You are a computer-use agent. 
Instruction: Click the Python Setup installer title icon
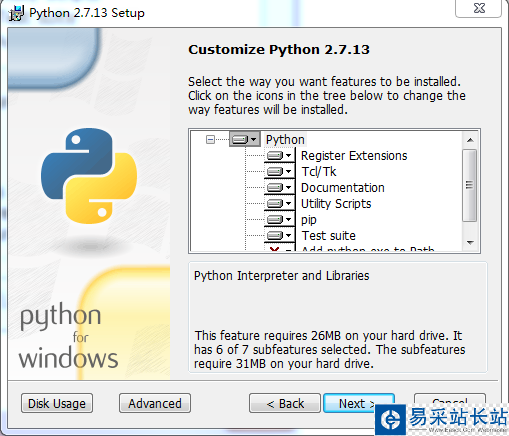[16, 13]
